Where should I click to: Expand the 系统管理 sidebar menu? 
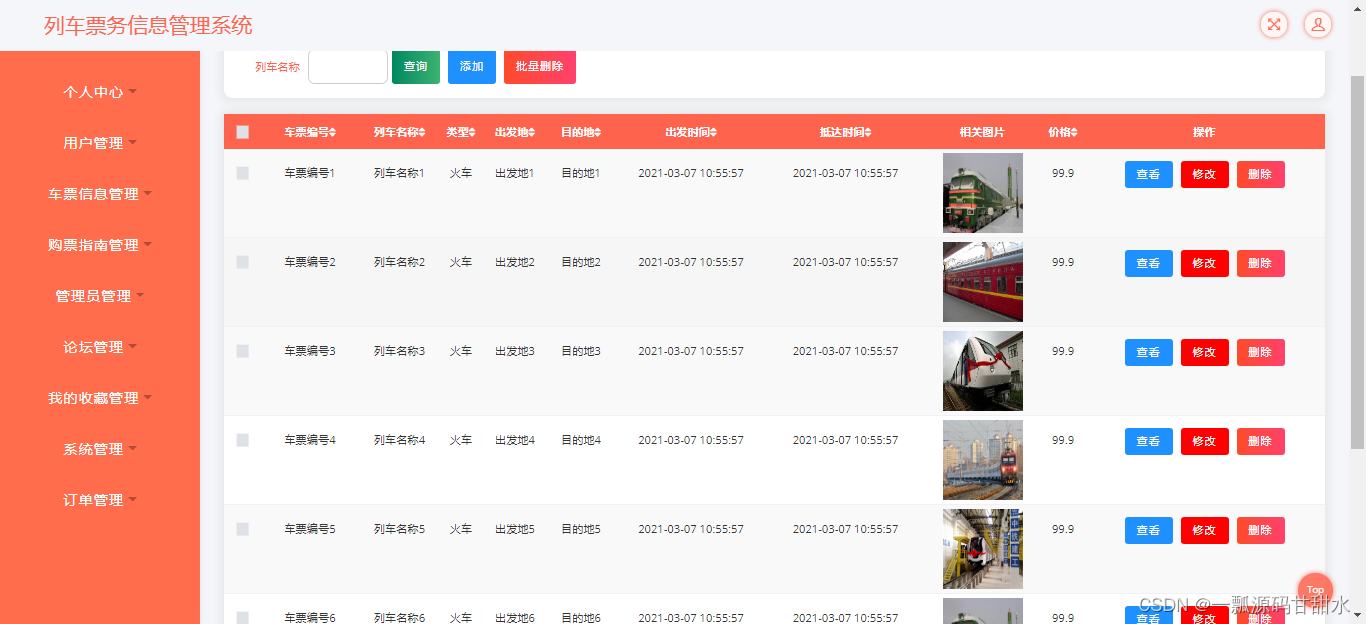[x=100, y=449]
